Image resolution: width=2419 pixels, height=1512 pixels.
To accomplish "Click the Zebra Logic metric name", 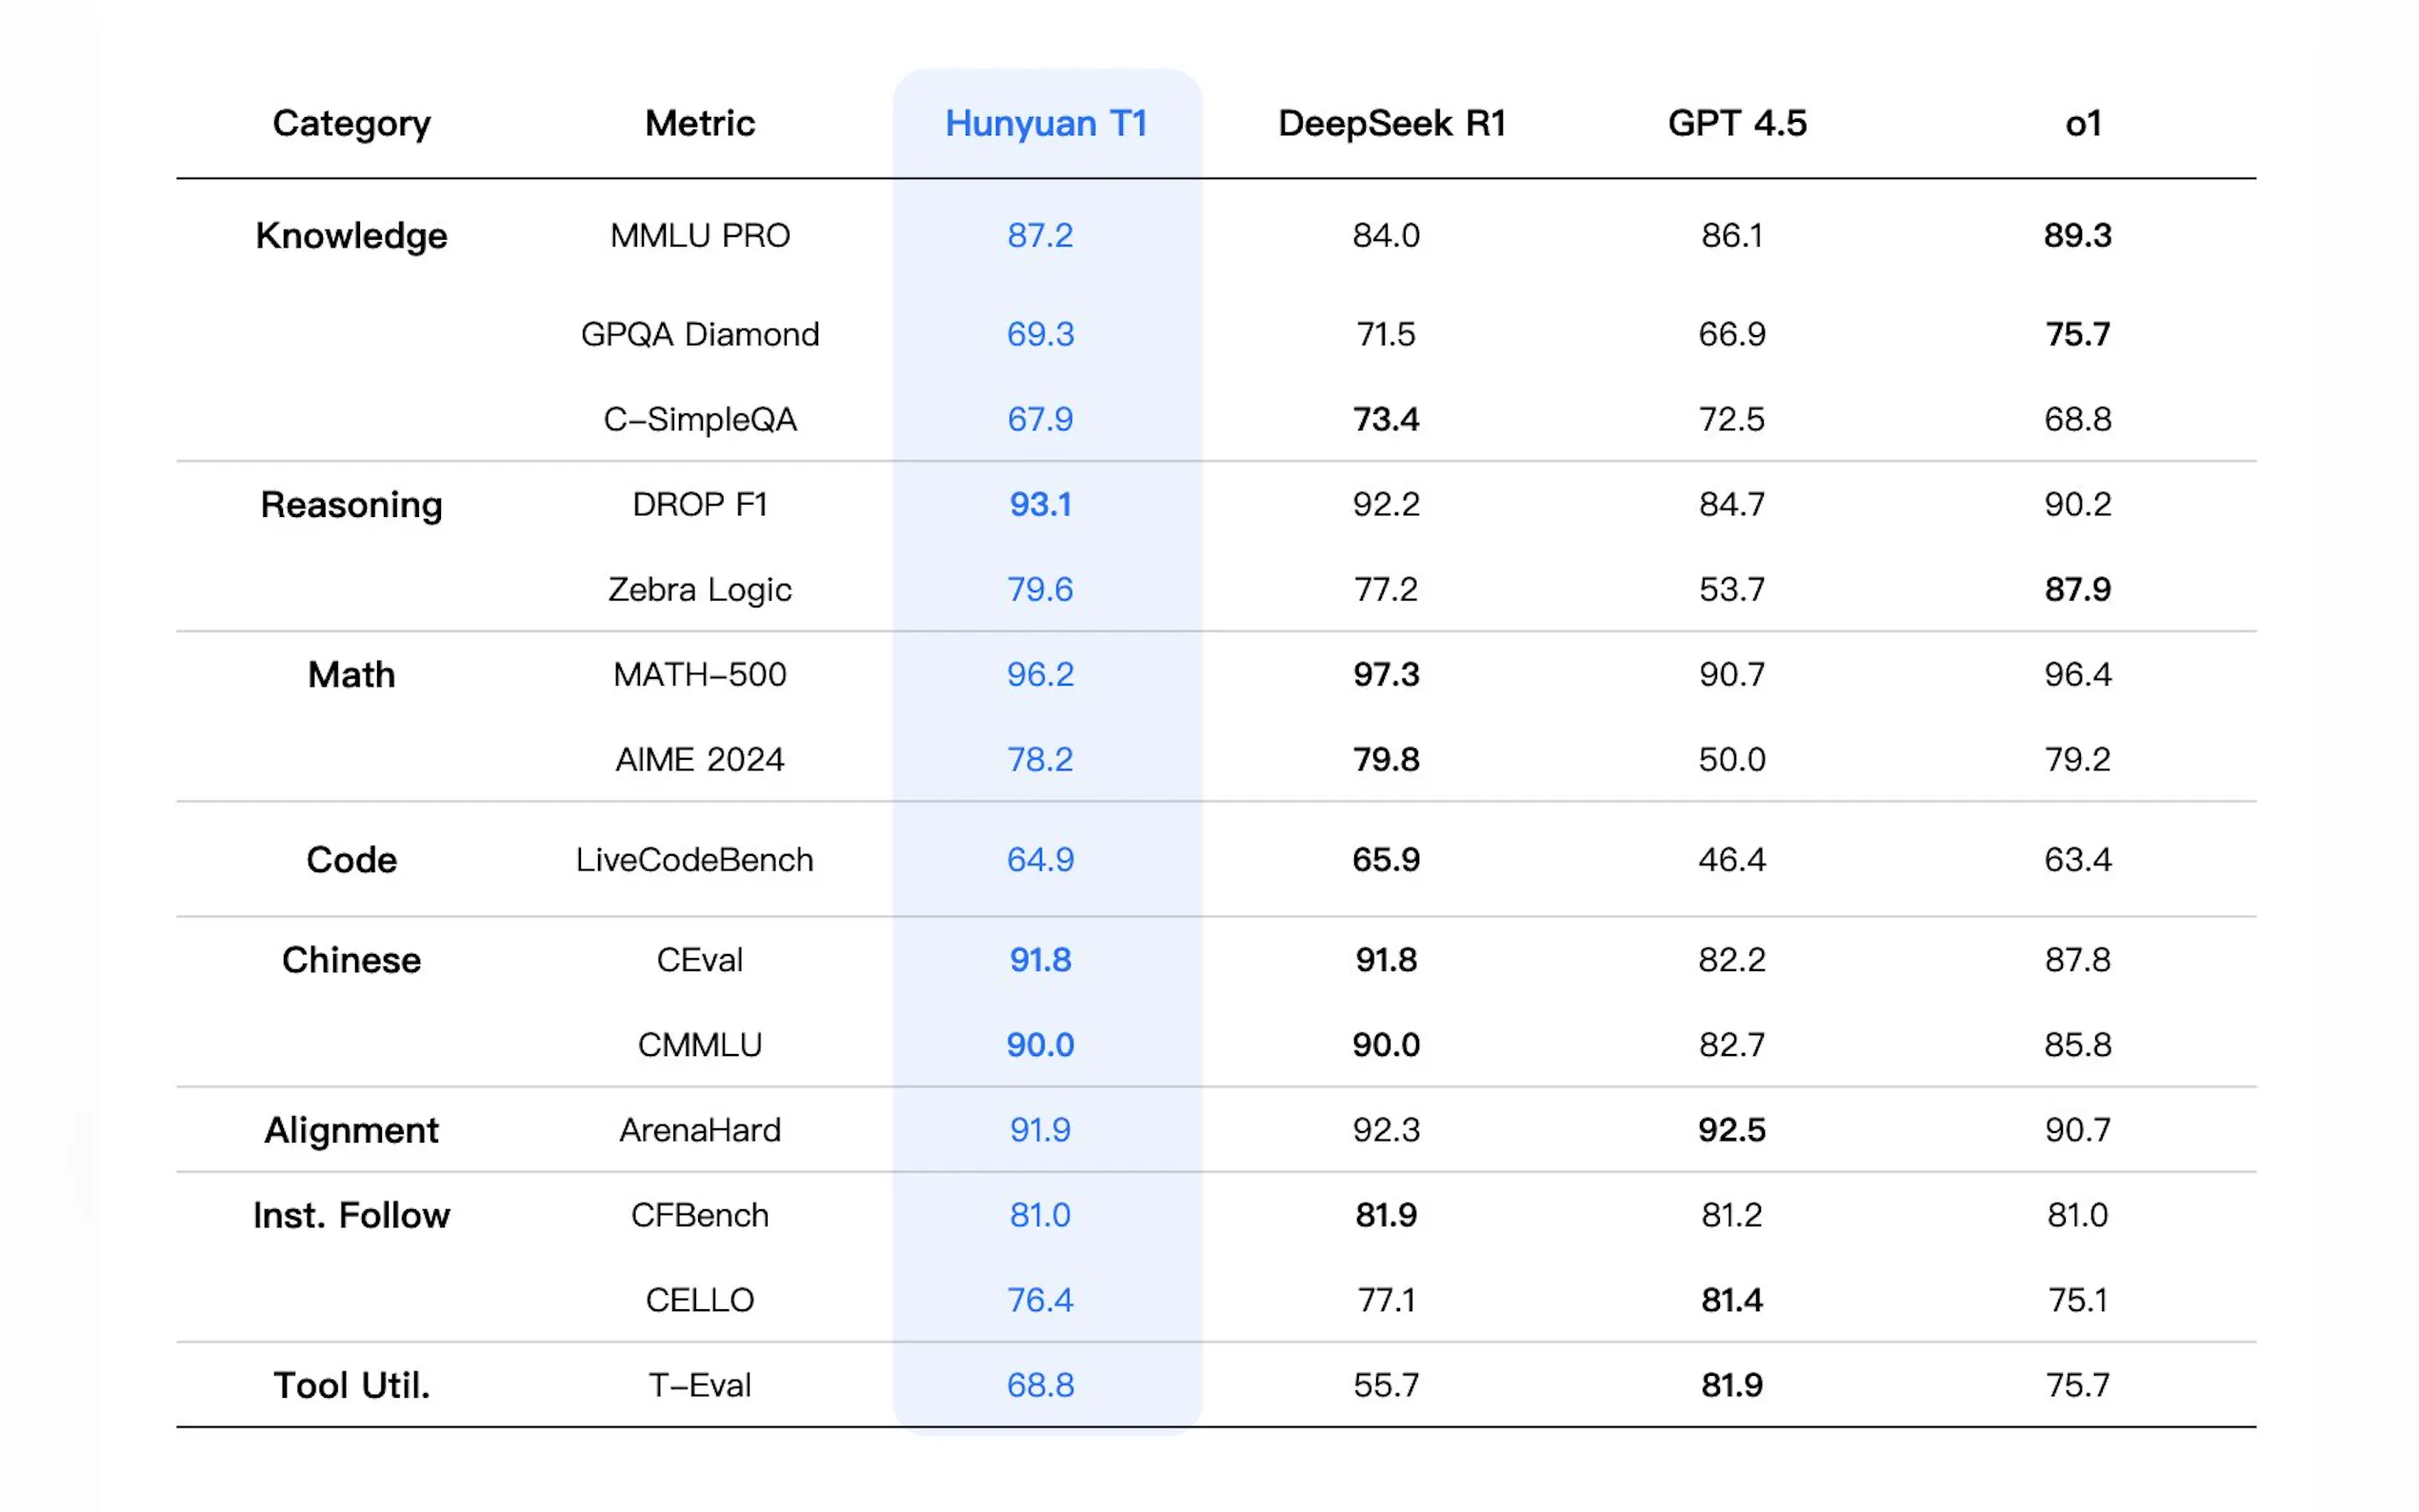I will click(699, 589).
